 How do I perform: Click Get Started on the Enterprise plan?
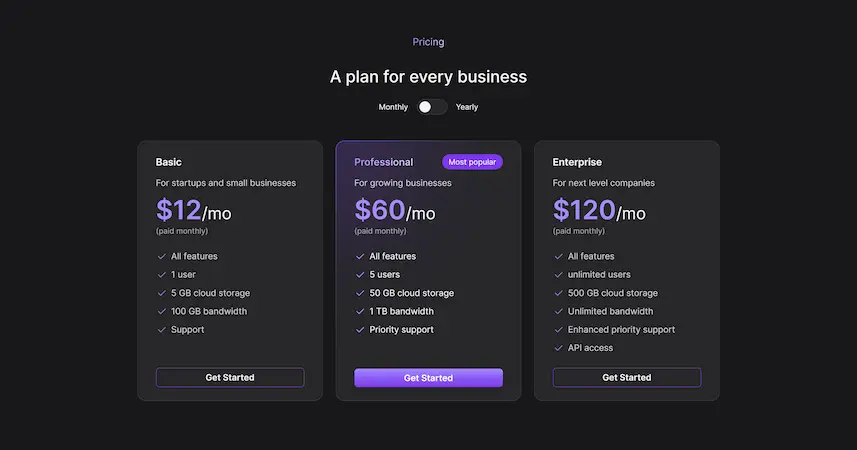click(x=627, y=377)
